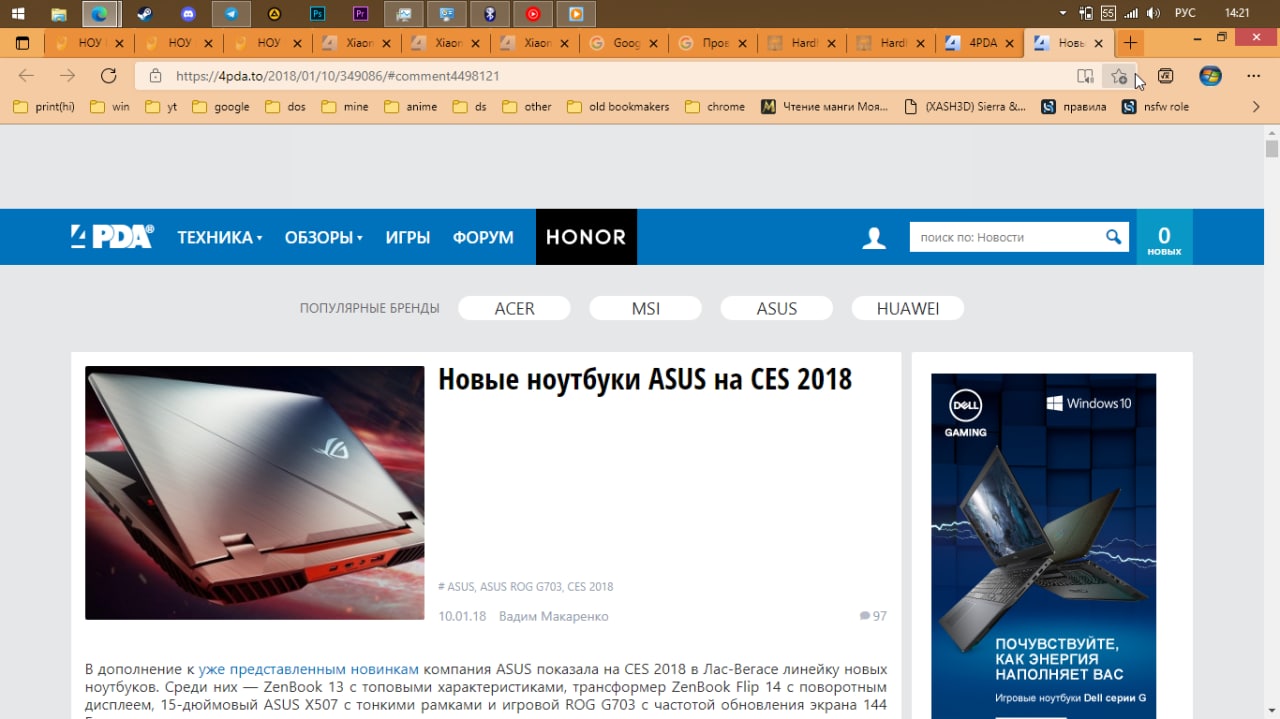Viewport: 1280px width, 719px height.
Task: Launch Premiere Pro from the taskbar
Action: point(360,14)
